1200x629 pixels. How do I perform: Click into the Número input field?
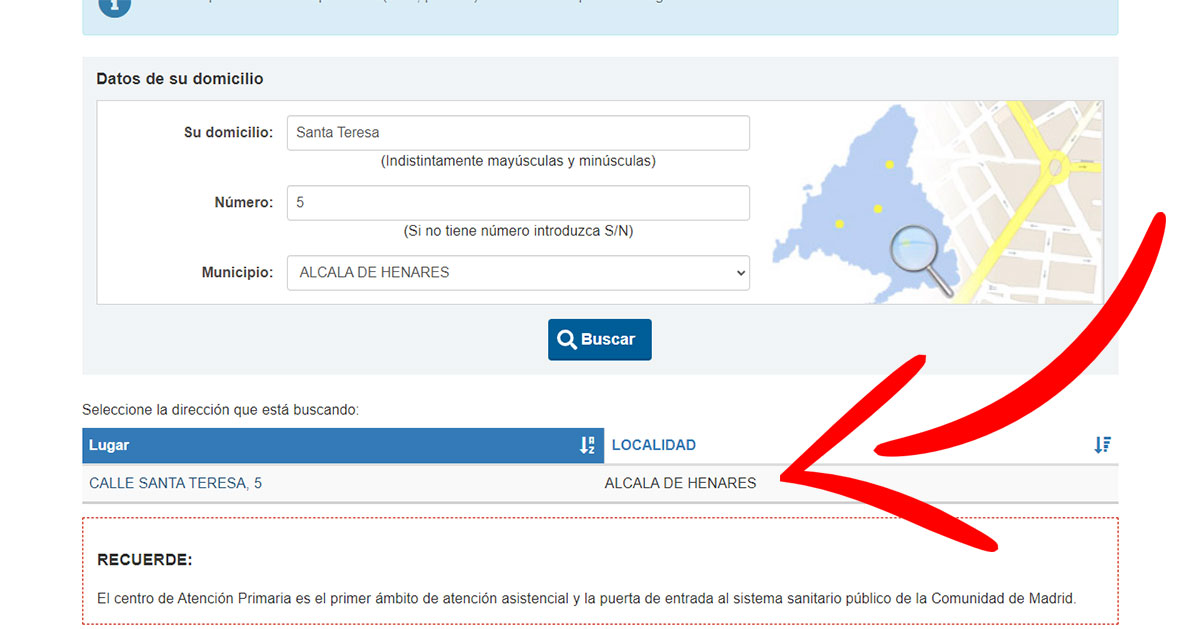(x=518, y=203)
